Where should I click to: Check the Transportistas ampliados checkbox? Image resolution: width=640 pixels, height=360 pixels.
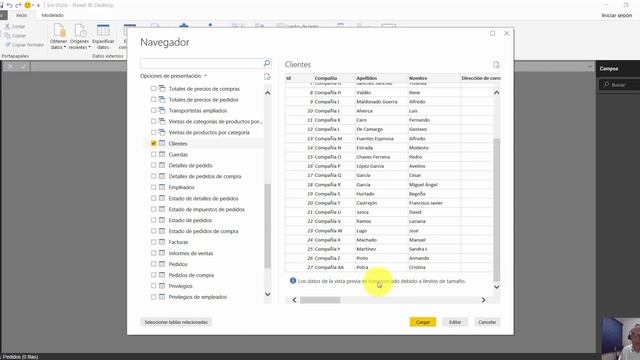coord(153,110)
